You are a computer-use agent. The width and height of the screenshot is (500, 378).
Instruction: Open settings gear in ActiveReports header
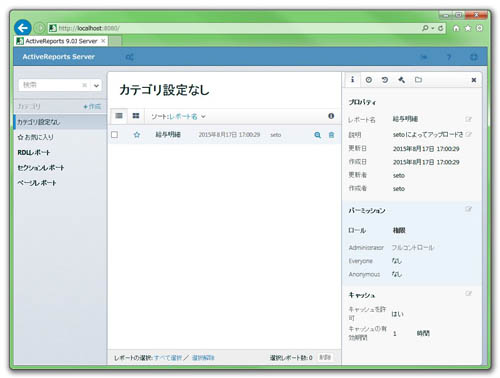coord(473,57)
